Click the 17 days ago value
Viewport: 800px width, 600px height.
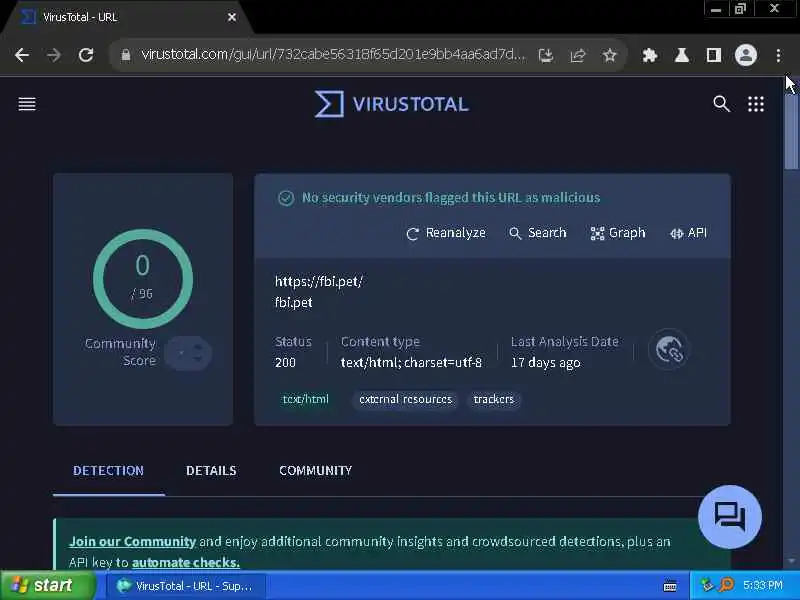coord(545,362)
